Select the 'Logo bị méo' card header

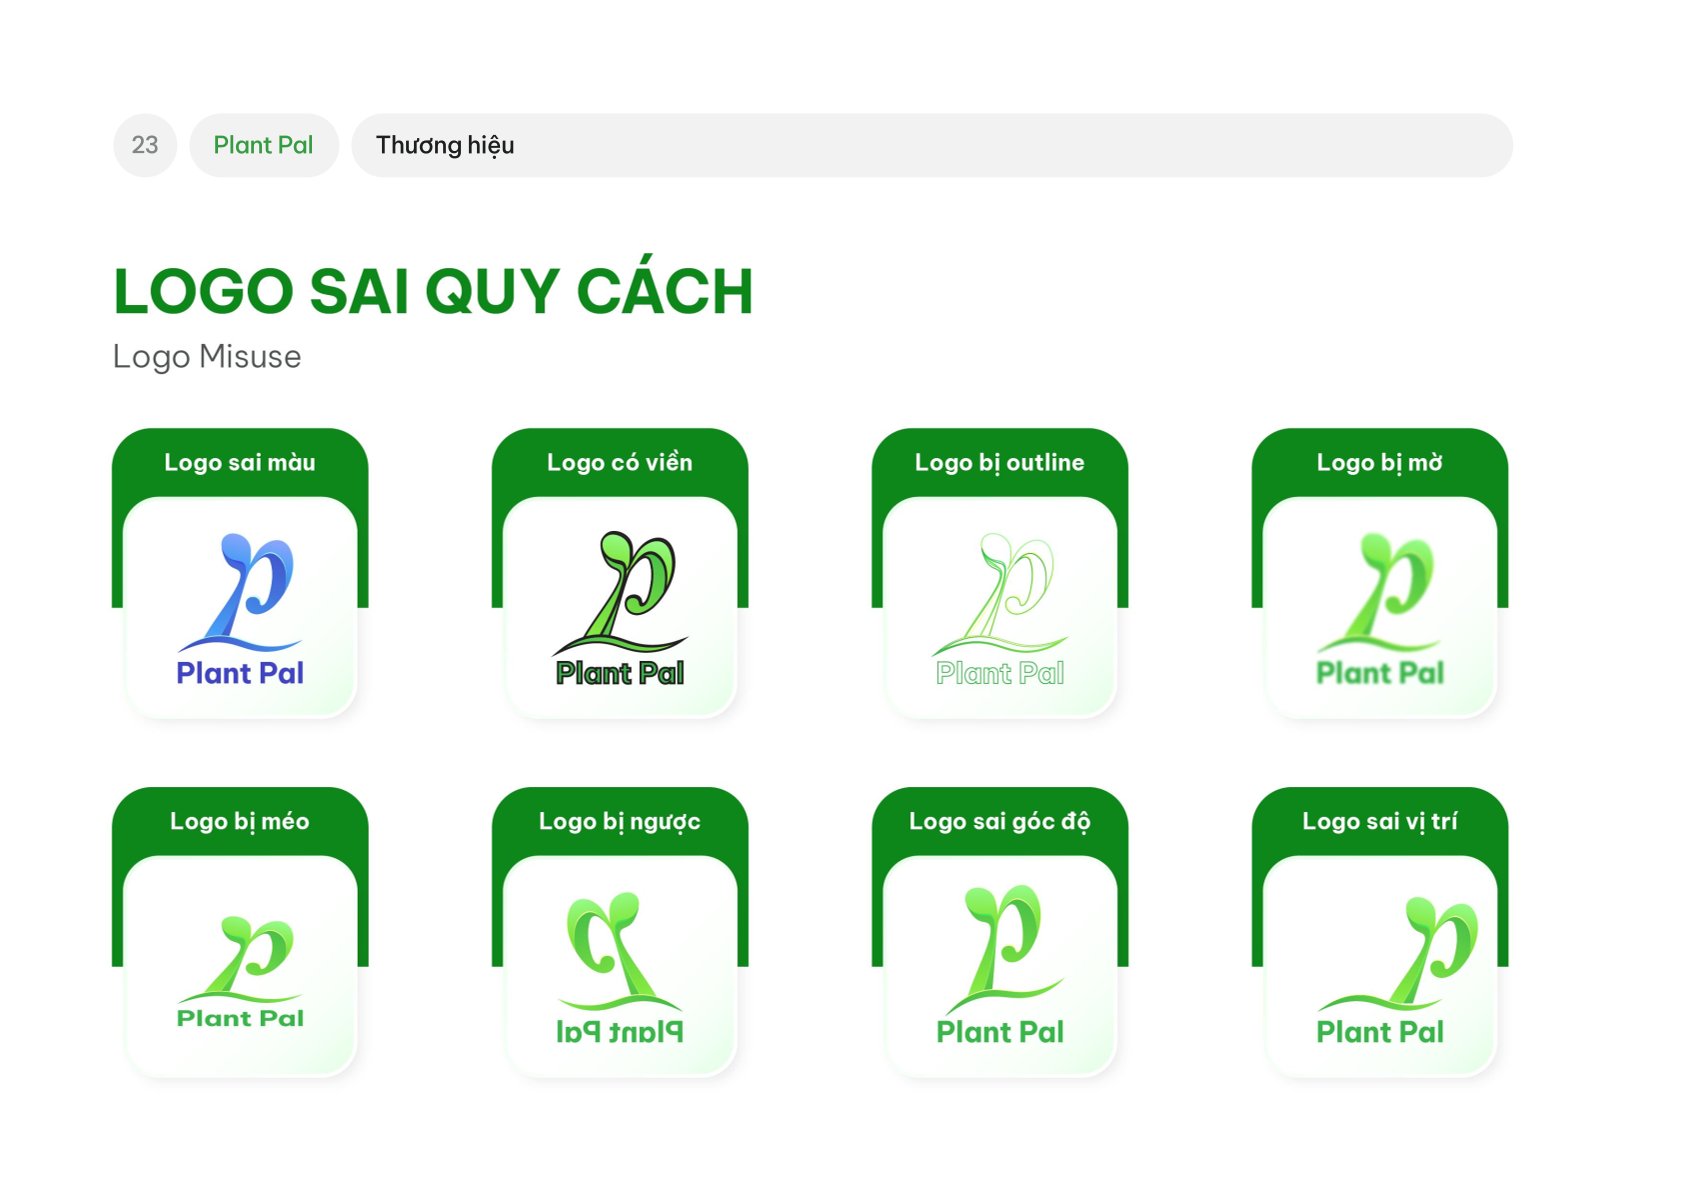tap(240, 821)
